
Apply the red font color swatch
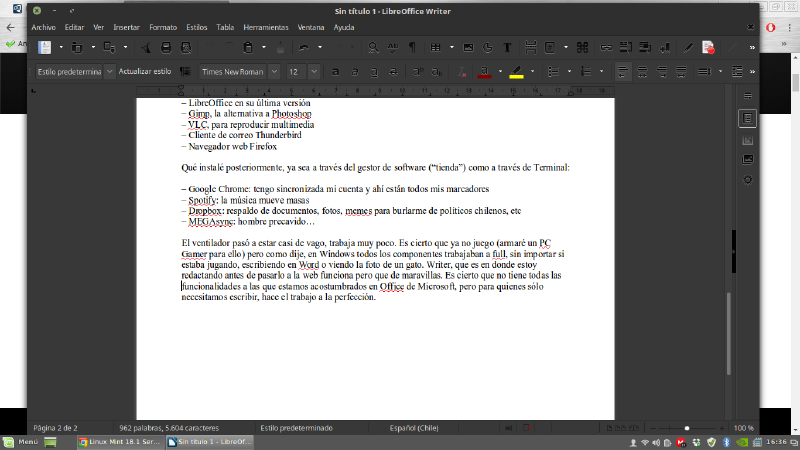484,72
